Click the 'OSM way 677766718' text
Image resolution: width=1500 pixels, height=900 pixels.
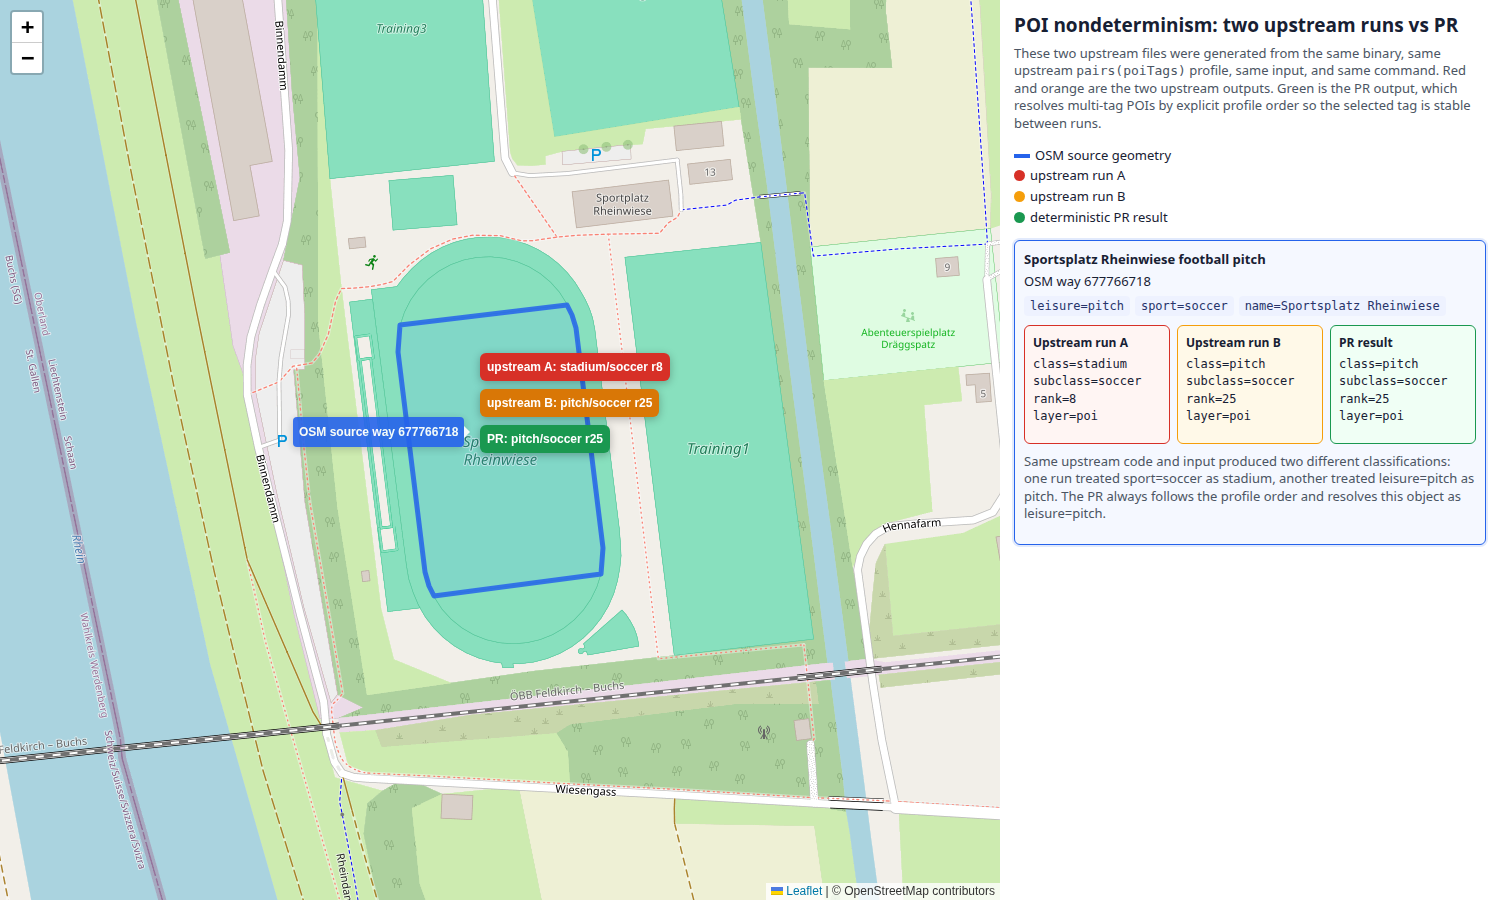1087,282
